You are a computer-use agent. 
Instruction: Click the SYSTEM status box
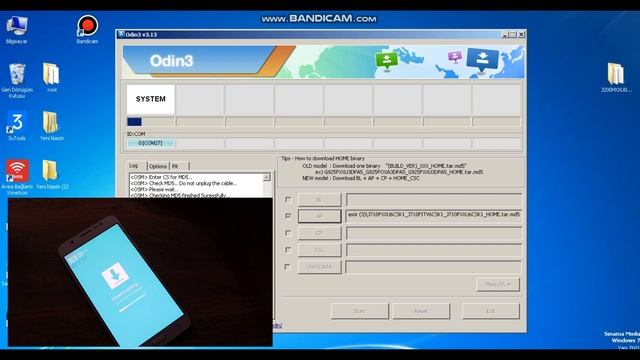click(151, 99)
